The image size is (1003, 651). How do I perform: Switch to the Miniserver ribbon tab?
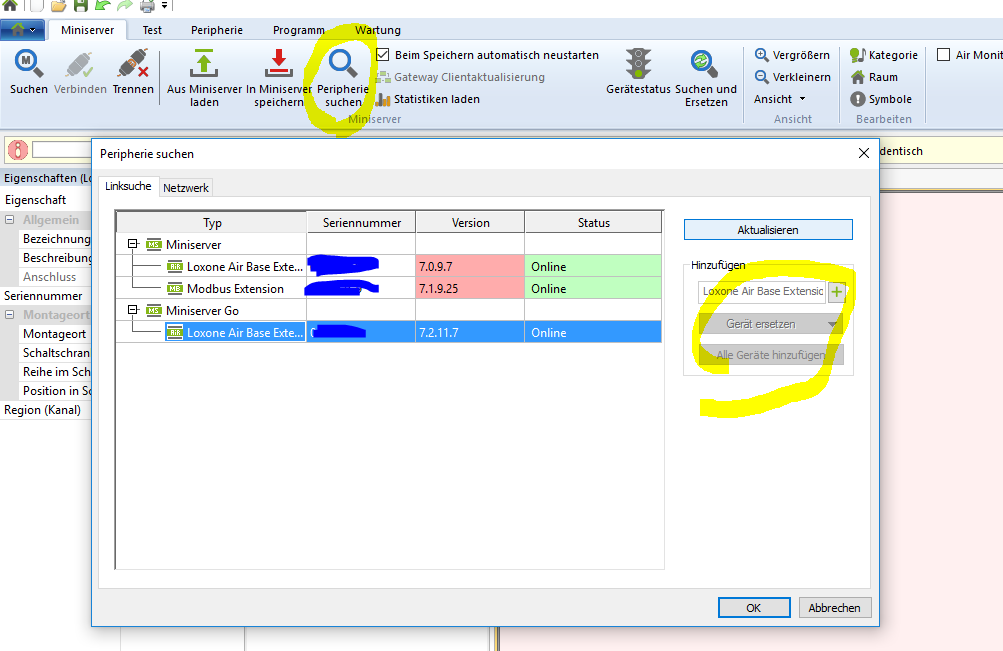[x=88, y=30]
